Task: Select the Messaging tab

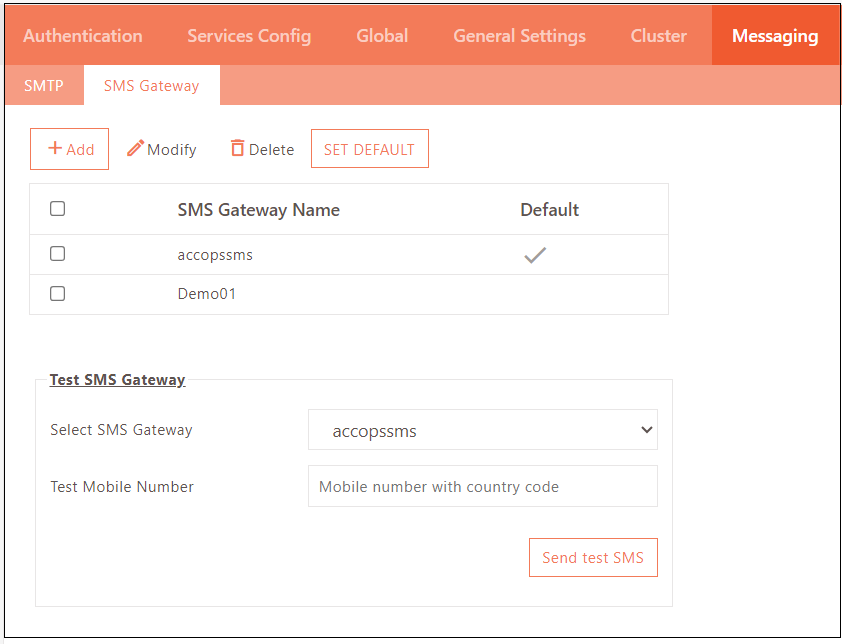Action: pos(774,36)
